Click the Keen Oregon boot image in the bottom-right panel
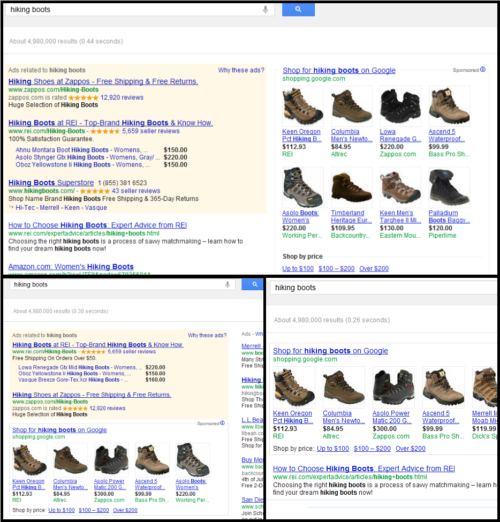This screenshot has height=522, width=500. click(x=294, y=388)
